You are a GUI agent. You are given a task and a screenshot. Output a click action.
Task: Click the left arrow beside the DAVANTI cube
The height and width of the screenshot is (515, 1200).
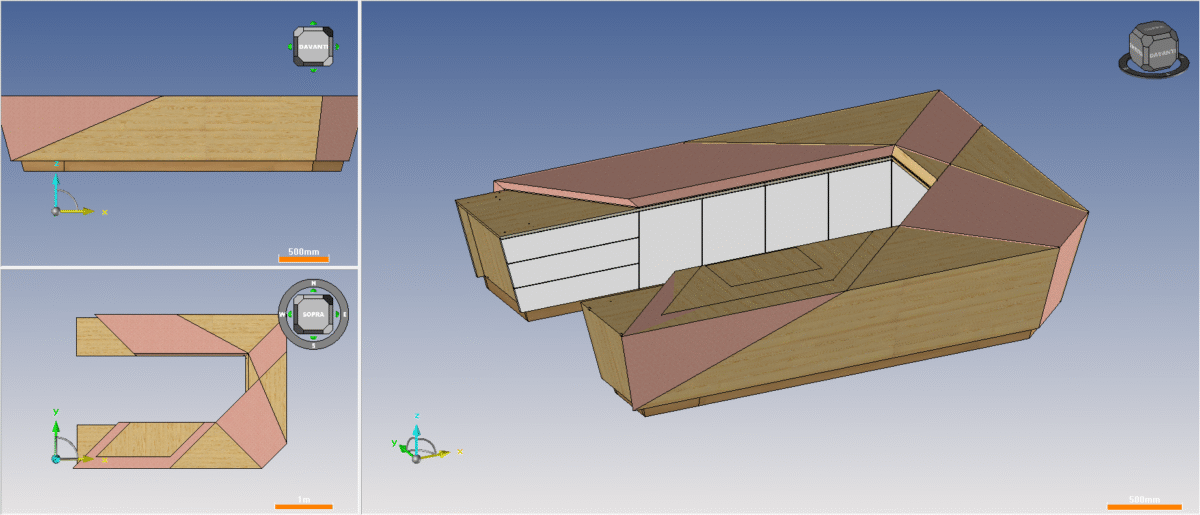click(x=290, y=46)
